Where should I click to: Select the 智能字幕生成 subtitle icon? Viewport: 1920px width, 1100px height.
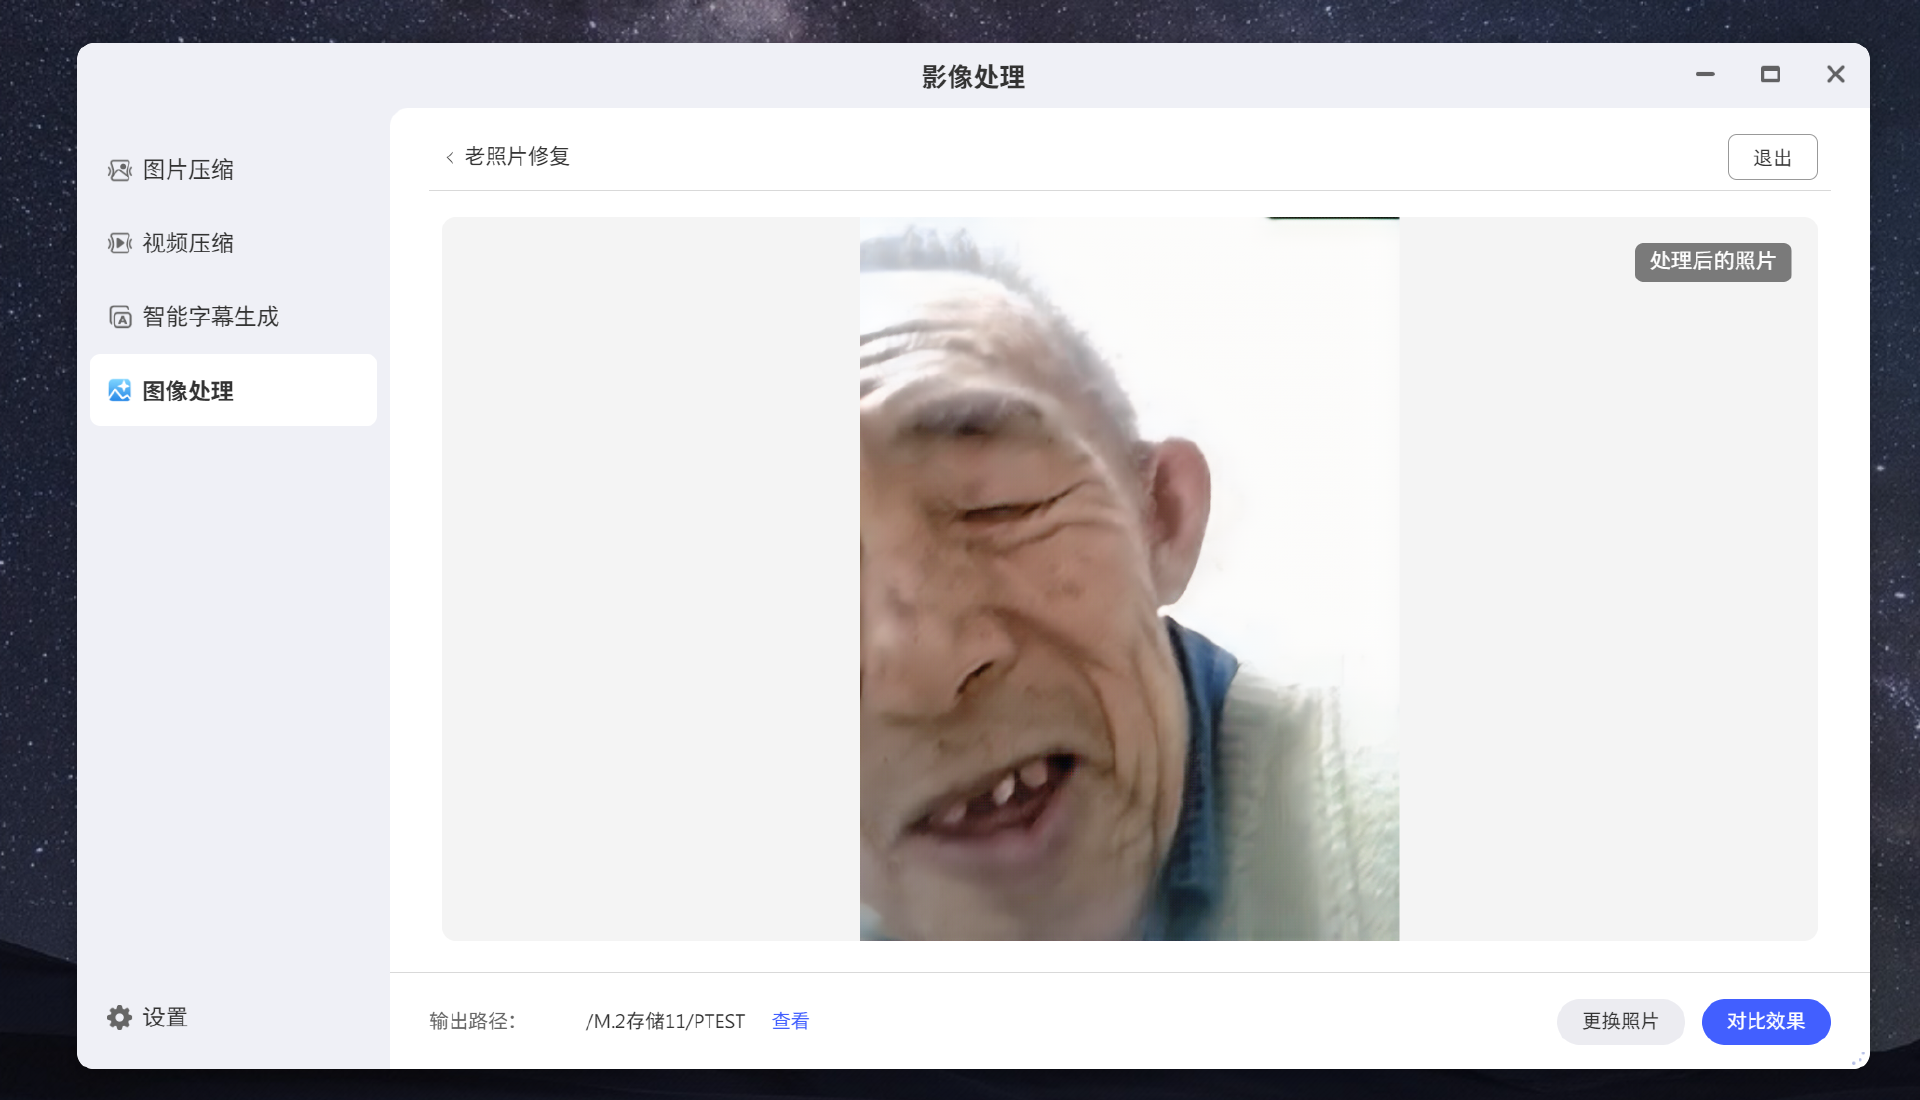(x=120, y=317)
